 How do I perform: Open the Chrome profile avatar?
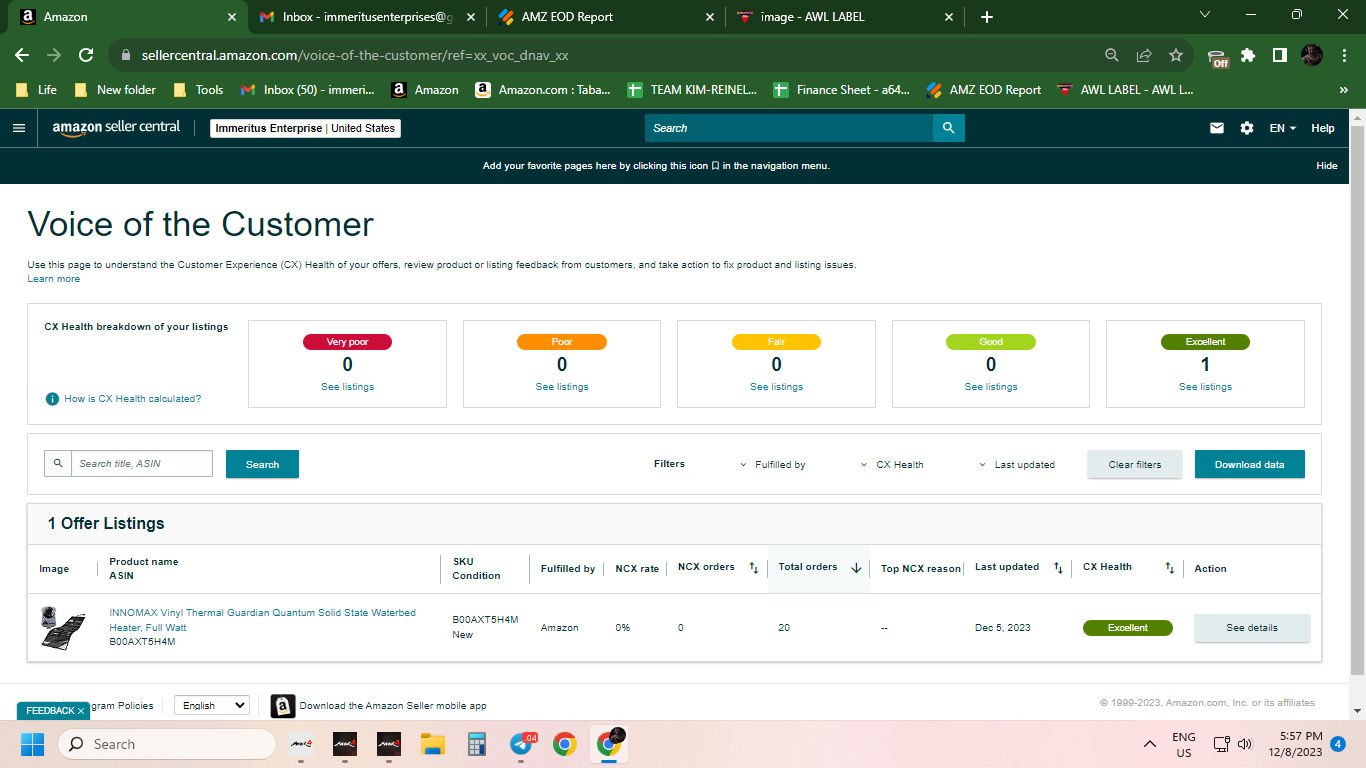pyautogui.click(x=1312, y=55)
